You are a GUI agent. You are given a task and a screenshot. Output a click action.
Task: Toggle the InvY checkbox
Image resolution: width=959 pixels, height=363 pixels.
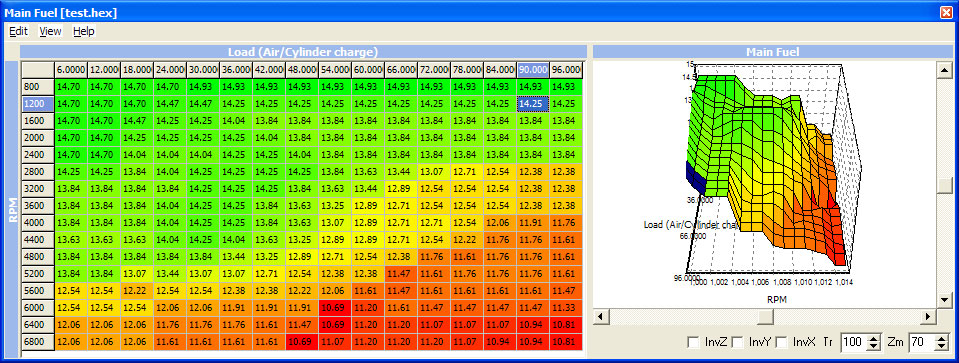pyautogui.click(x=737, y=343)
